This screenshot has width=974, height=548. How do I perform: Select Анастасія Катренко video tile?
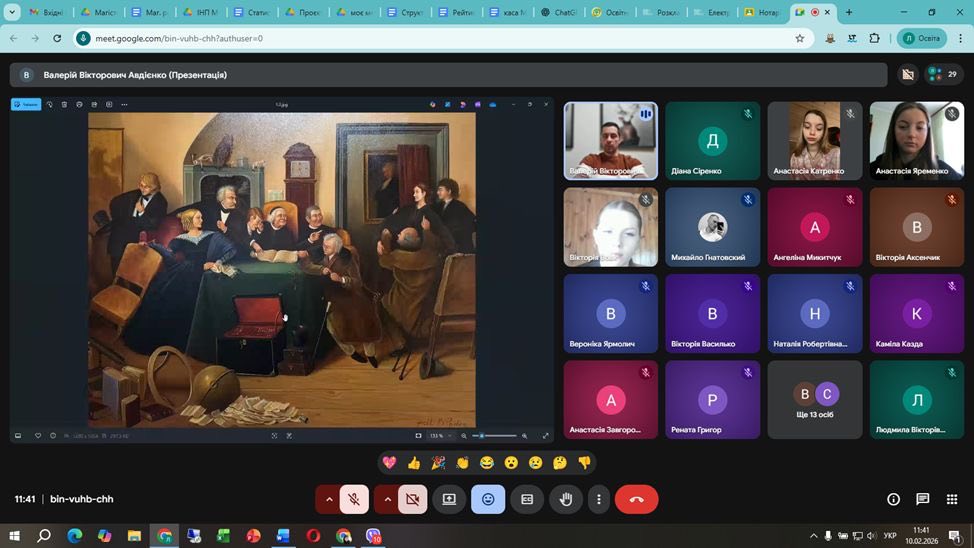[815, 141]
